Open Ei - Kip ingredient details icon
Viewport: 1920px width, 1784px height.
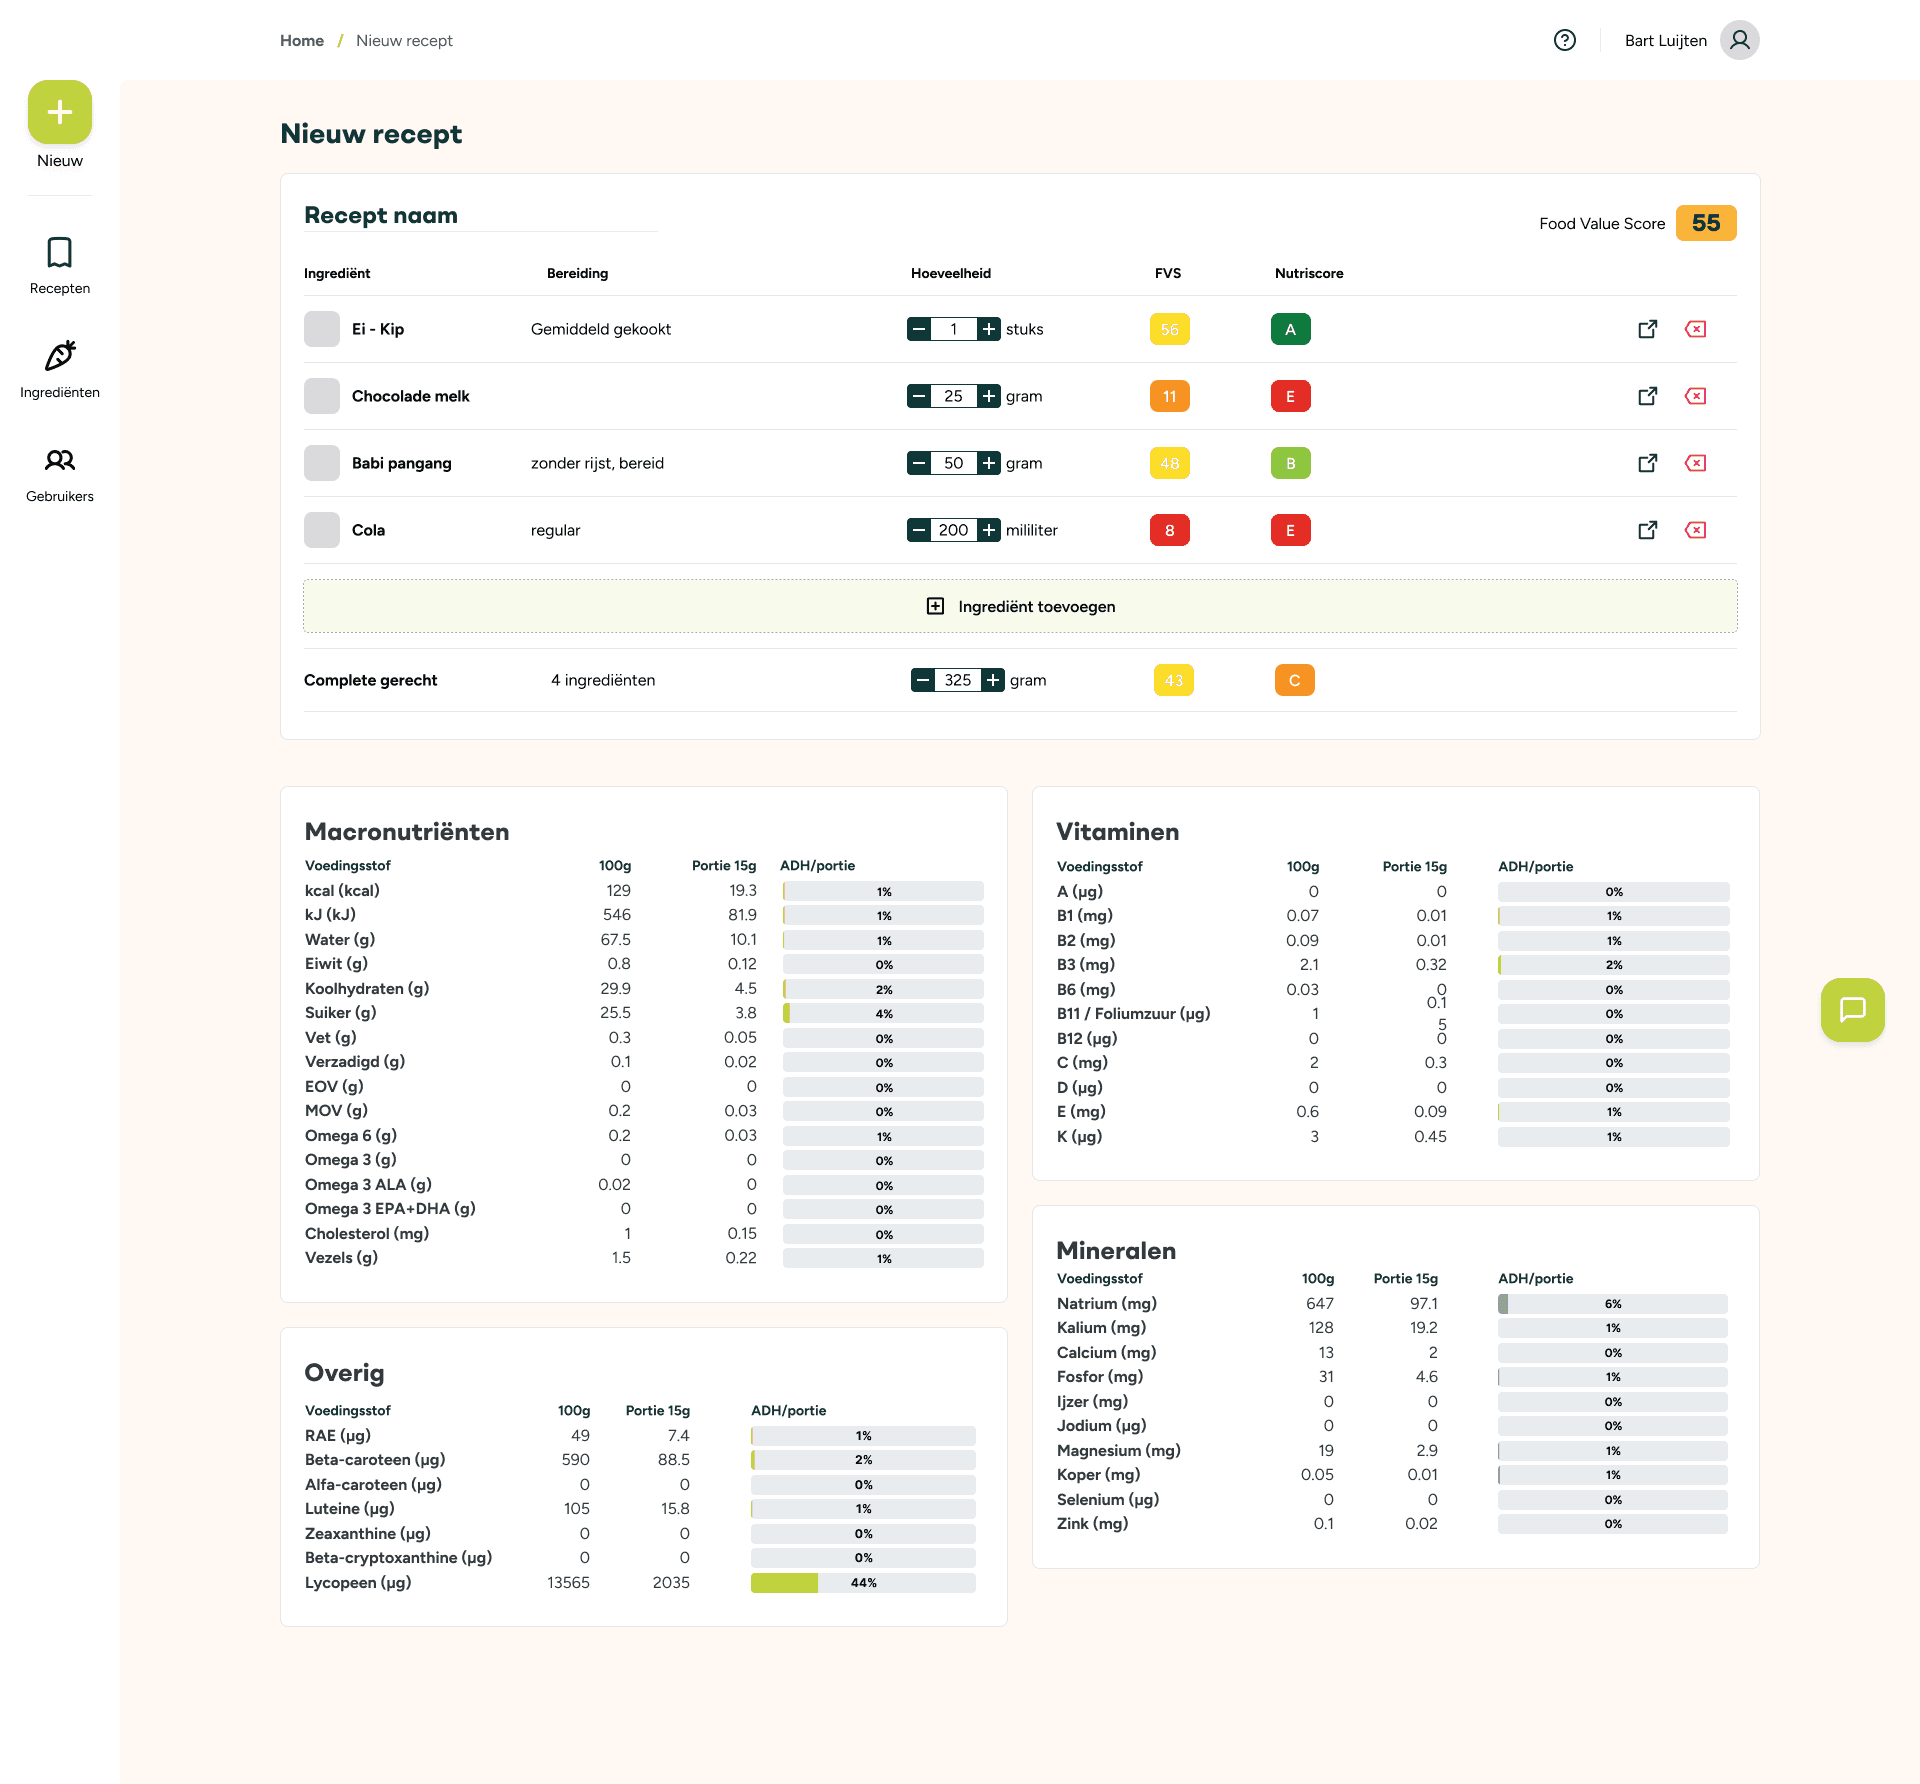coord(1647,329)
